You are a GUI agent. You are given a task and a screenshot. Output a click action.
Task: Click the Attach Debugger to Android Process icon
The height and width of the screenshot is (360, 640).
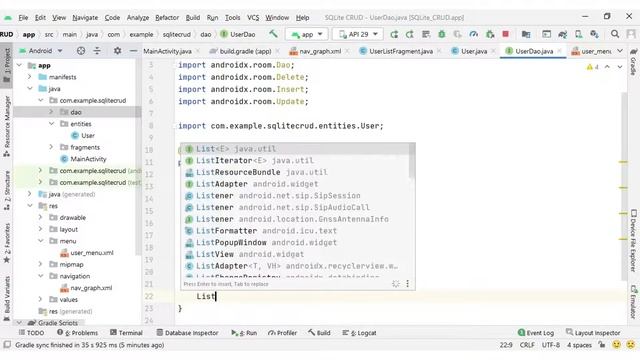pos(490,34)
